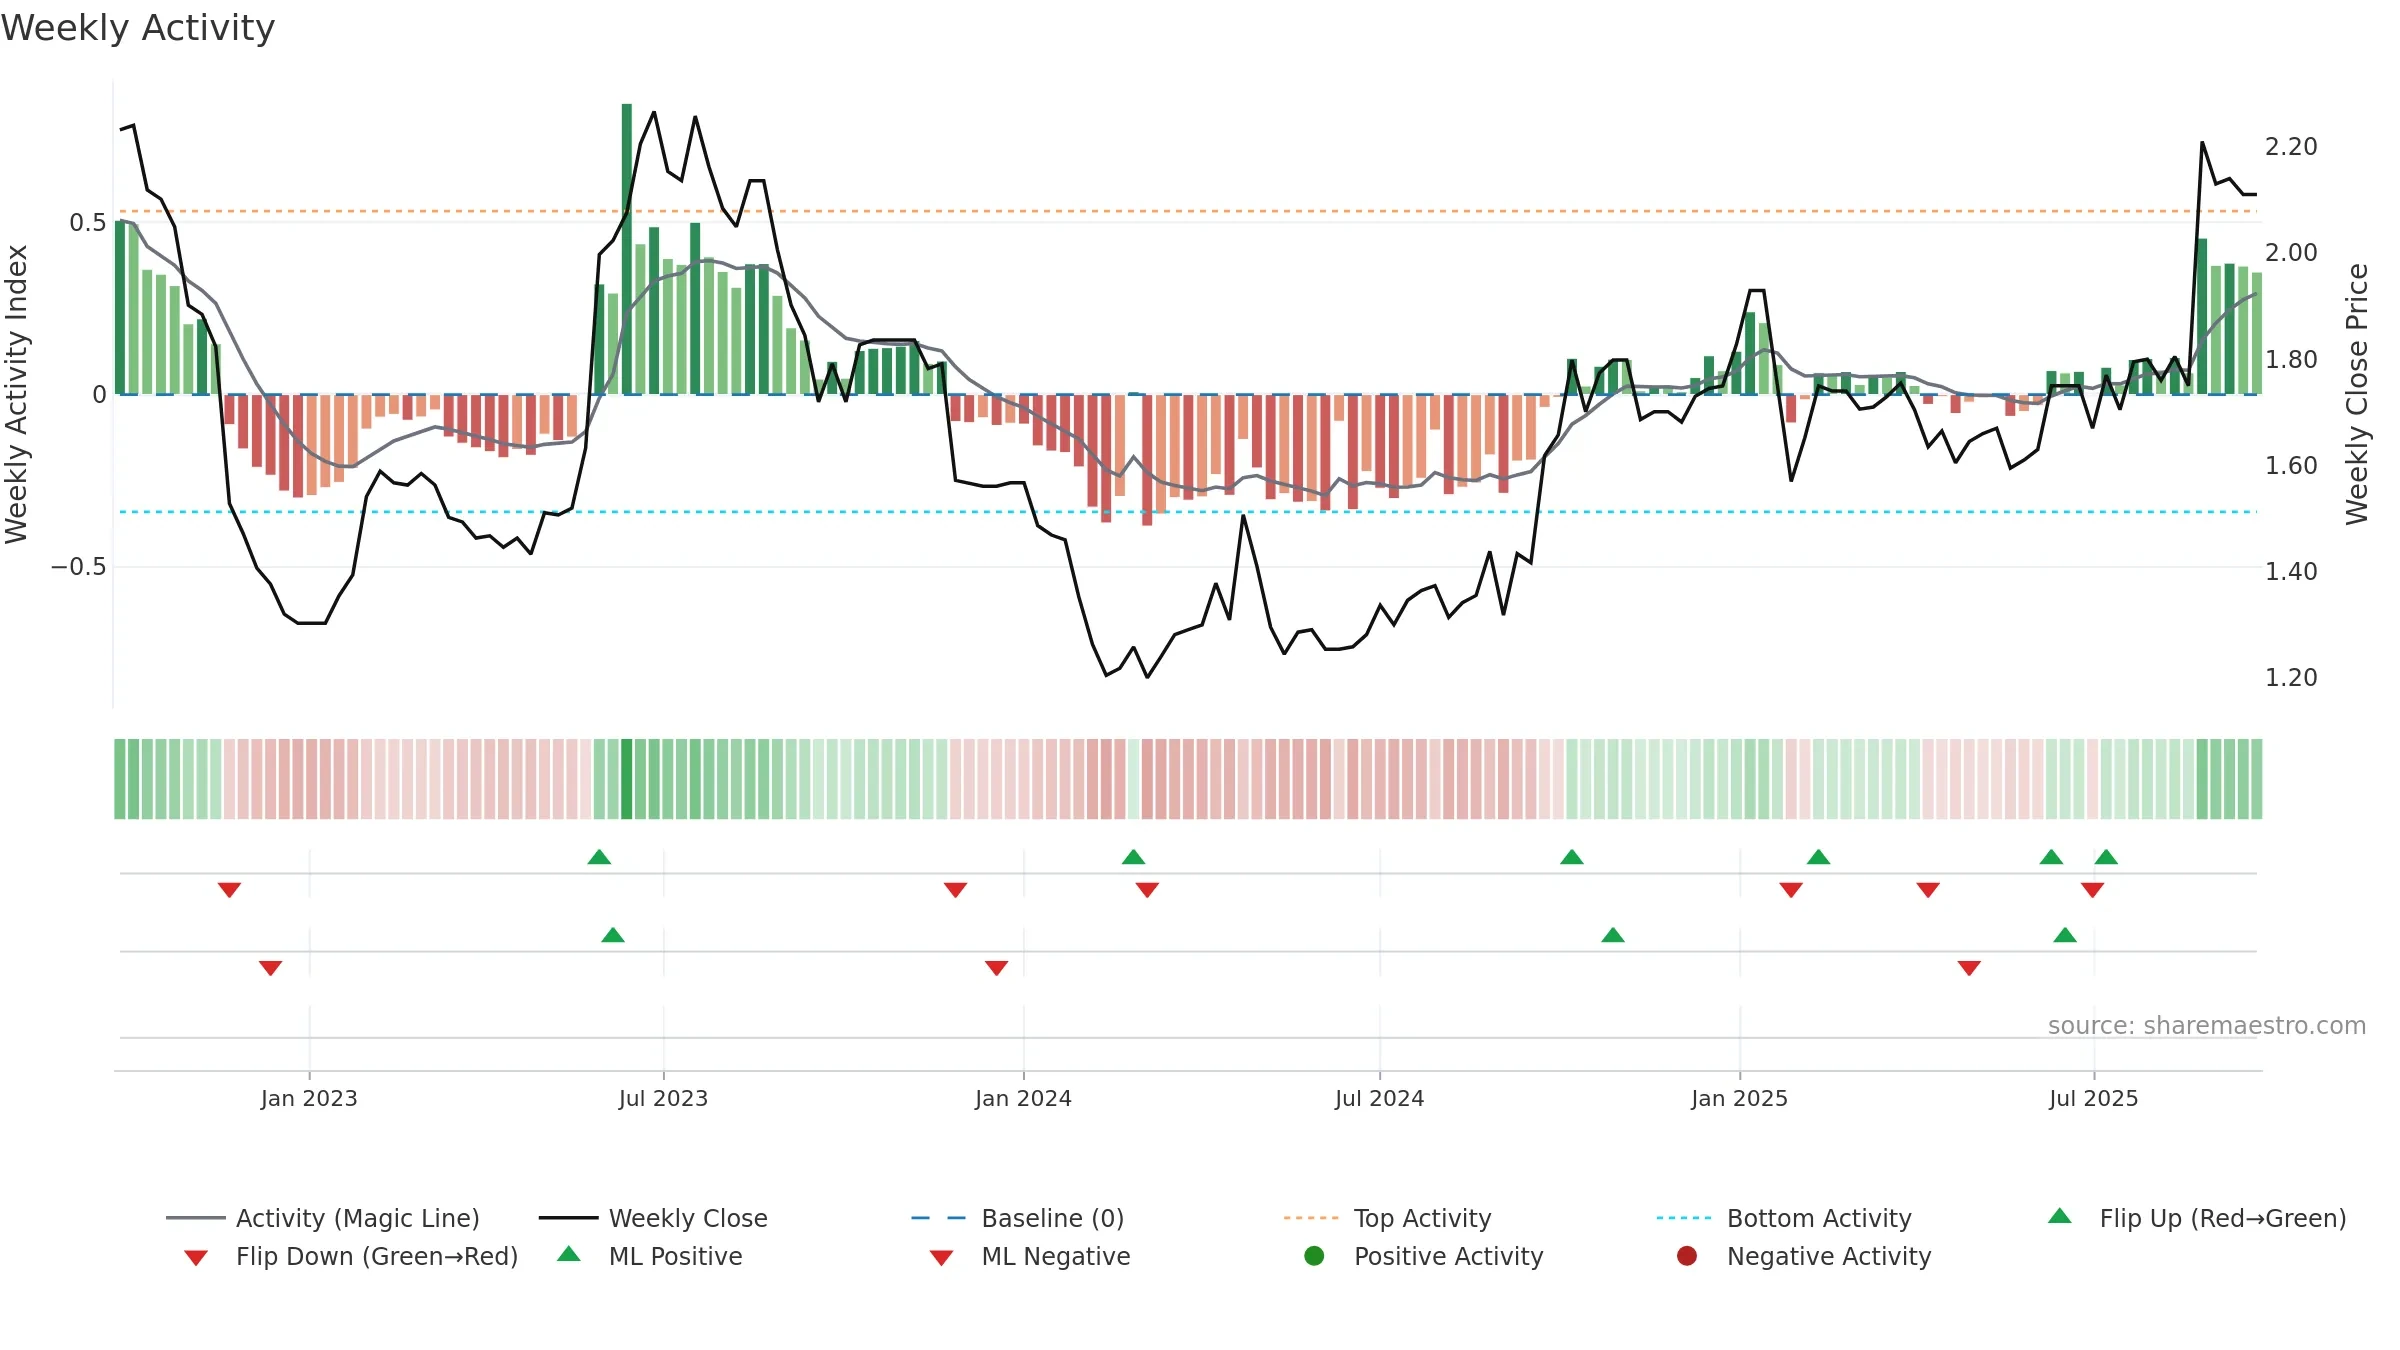
Task: Click the source: sharemaestro.com text
Action: 2206,1025
